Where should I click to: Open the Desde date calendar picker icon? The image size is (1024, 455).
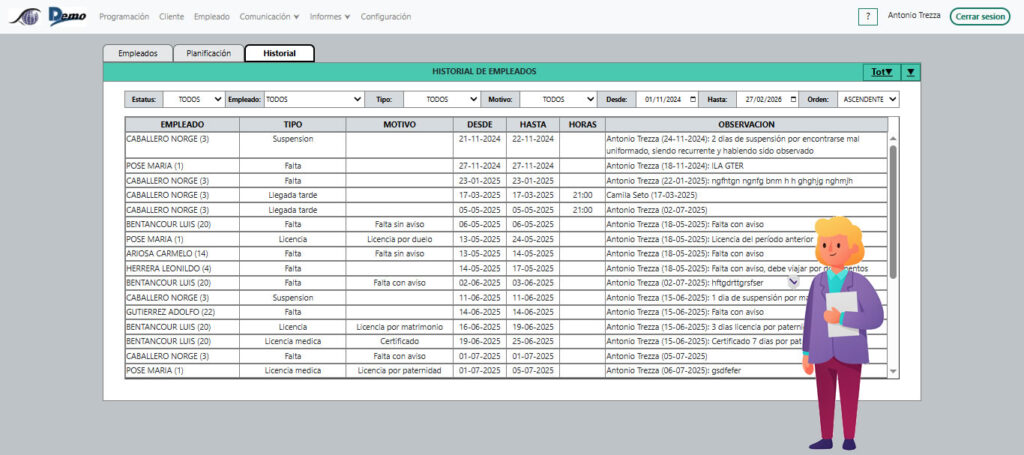point(693,100)
